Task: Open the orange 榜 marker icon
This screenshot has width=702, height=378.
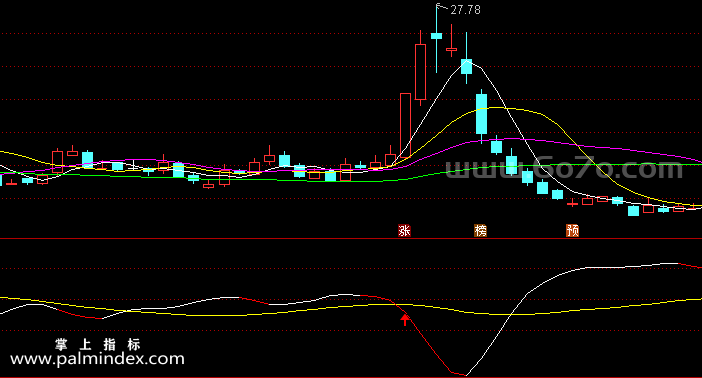Action: tap(480, 231)
